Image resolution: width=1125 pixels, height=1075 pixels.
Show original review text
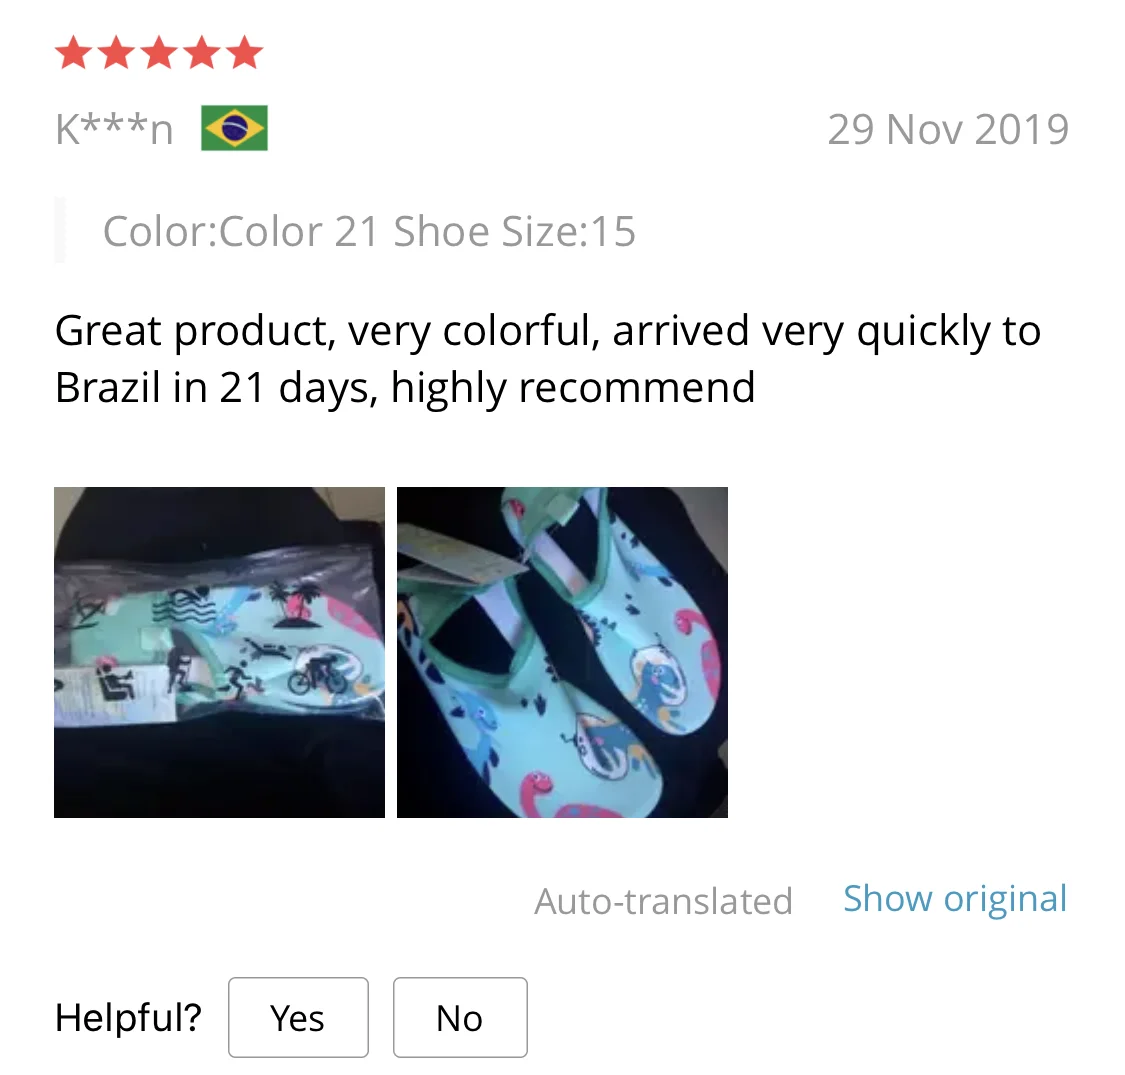coord(955,898)
